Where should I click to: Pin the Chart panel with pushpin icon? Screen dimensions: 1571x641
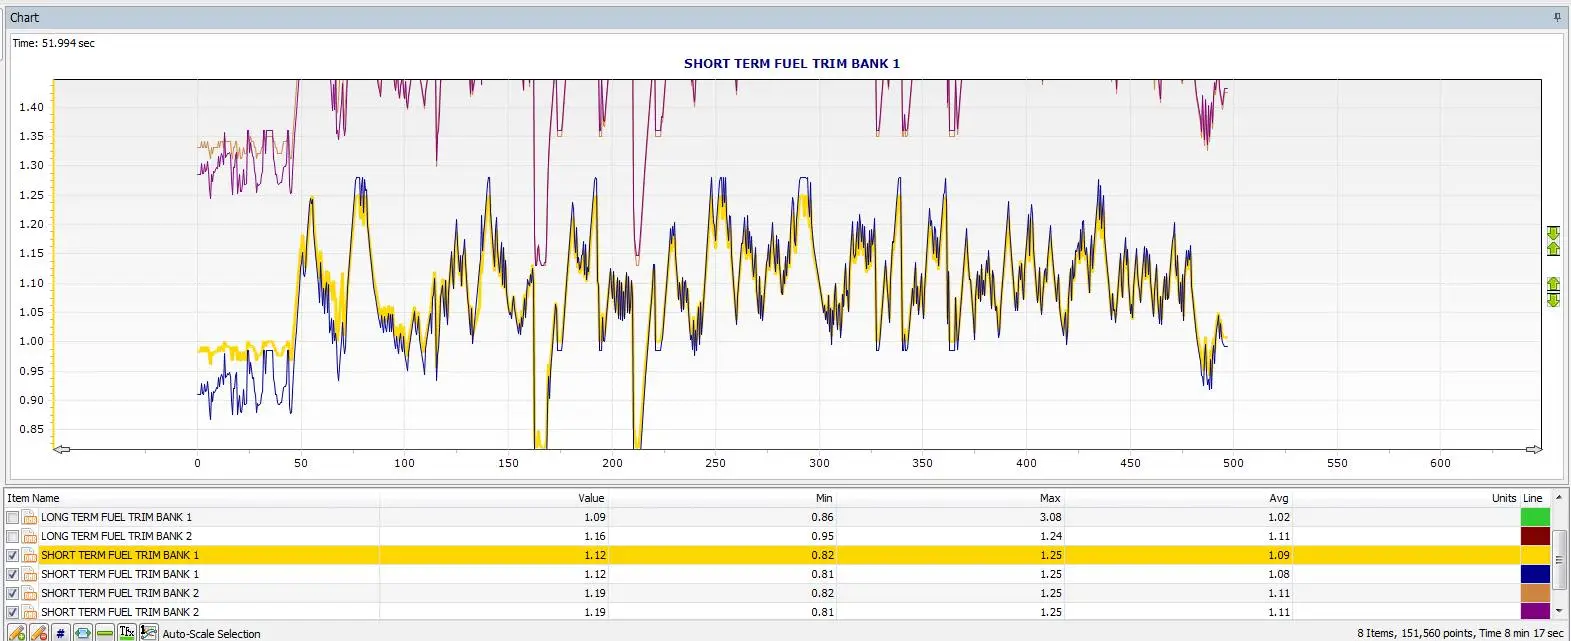tap(1556, 17)
